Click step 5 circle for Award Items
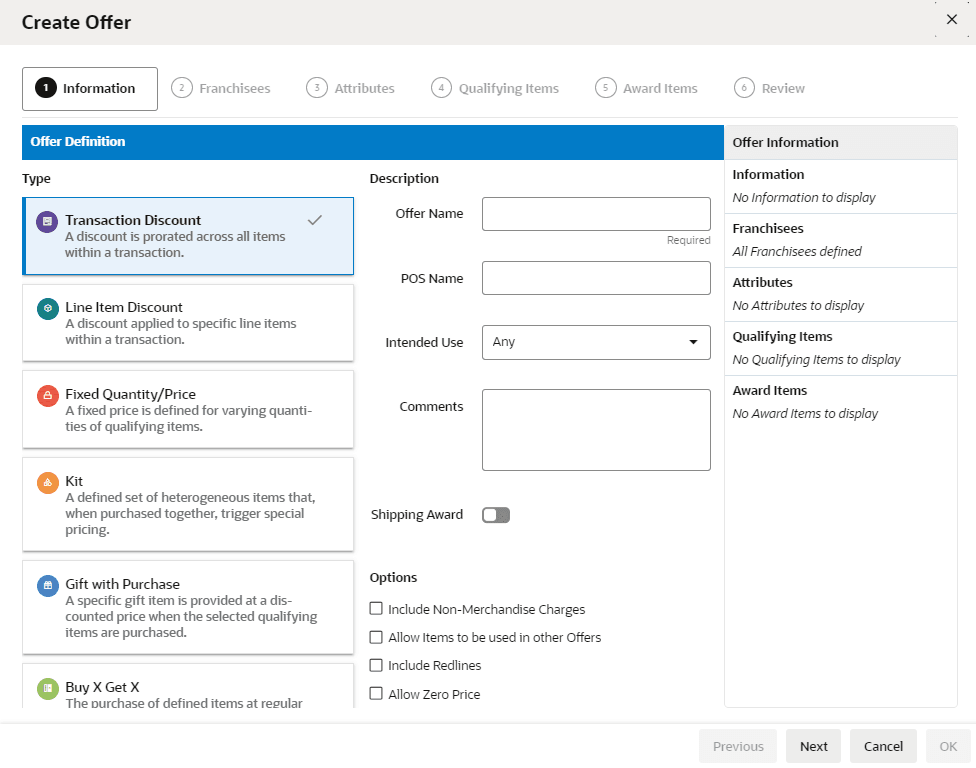 [606, 88]
